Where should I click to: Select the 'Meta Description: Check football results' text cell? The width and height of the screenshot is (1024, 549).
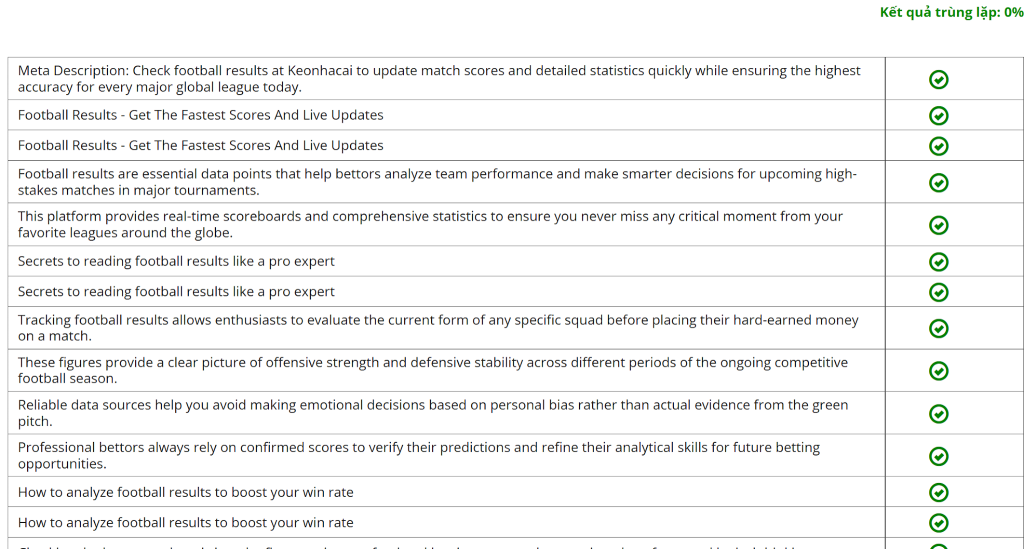pyautogui.click(x=438, y=79)
